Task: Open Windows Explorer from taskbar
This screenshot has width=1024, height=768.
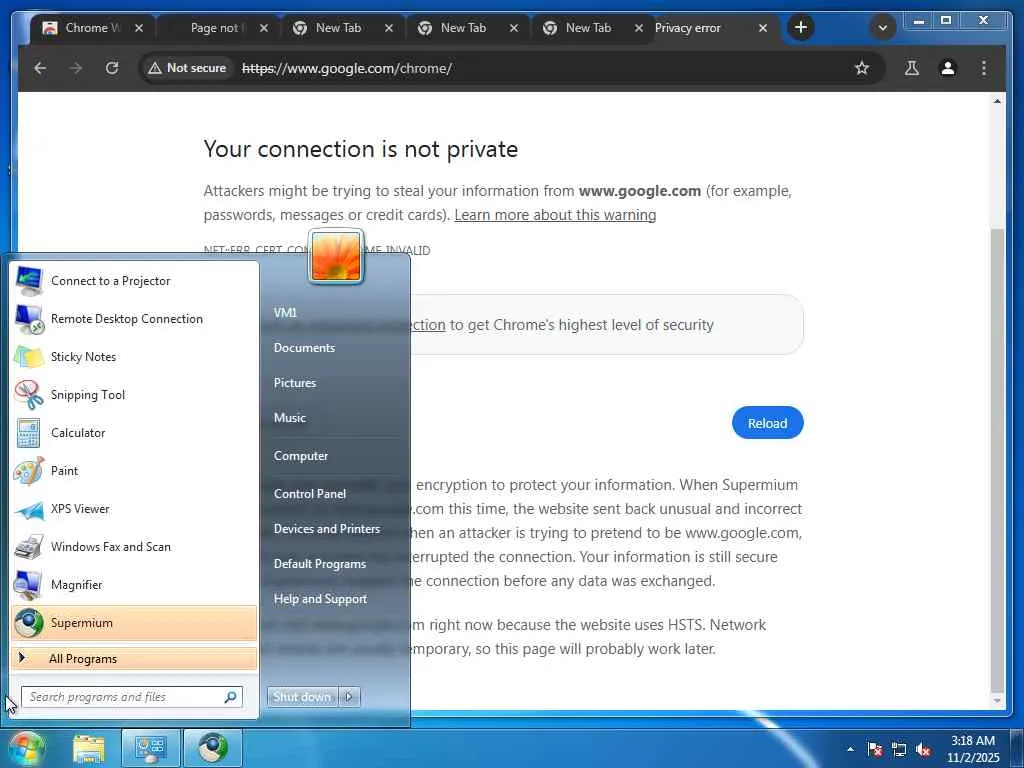Action: [x=89, y=748]
